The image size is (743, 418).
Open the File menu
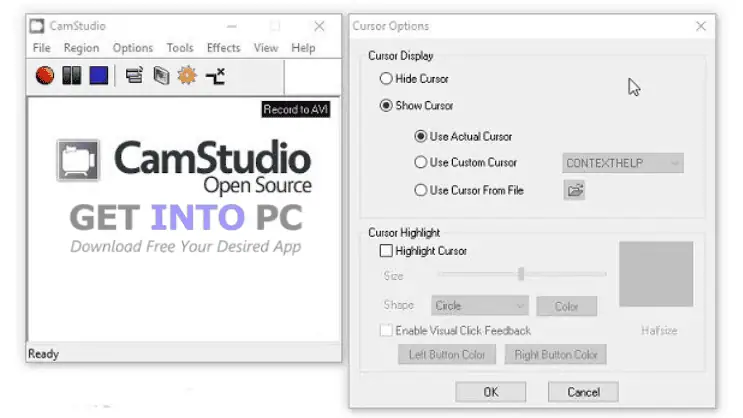pos(42,48)
